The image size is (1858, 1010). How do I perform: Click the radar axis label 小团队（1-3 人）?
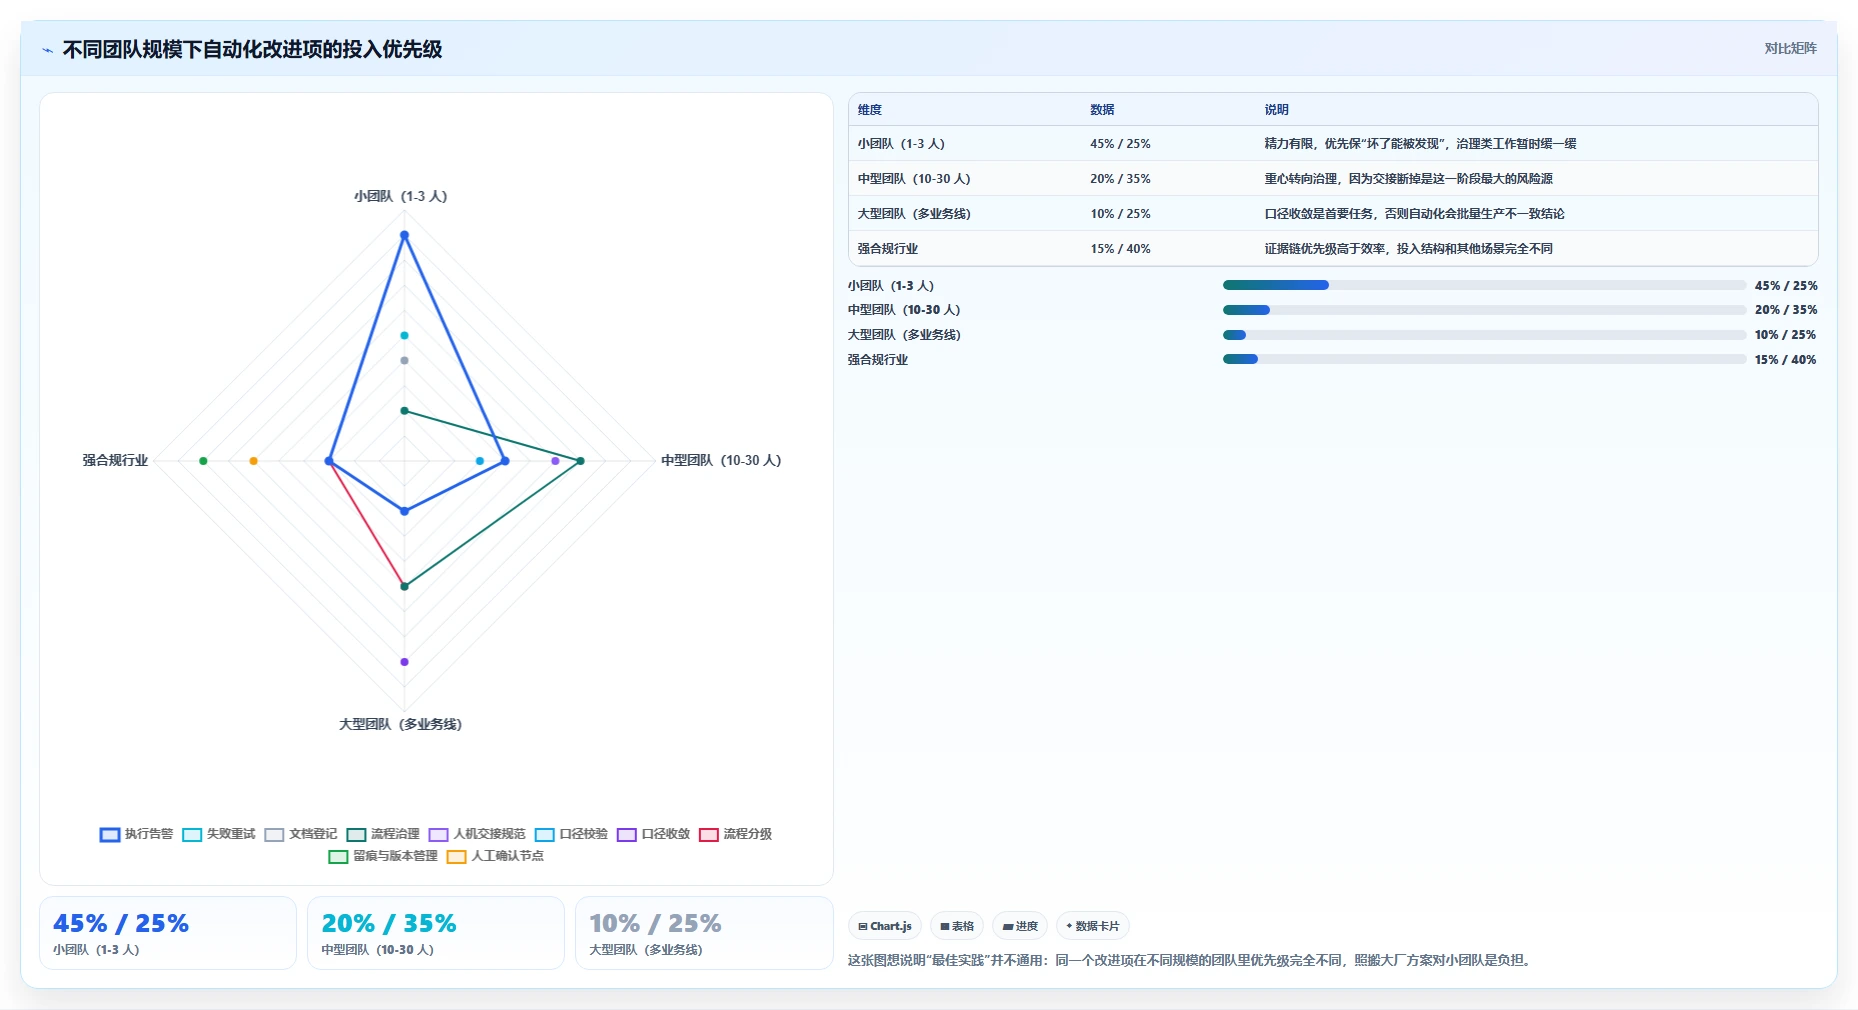[400, 196]
